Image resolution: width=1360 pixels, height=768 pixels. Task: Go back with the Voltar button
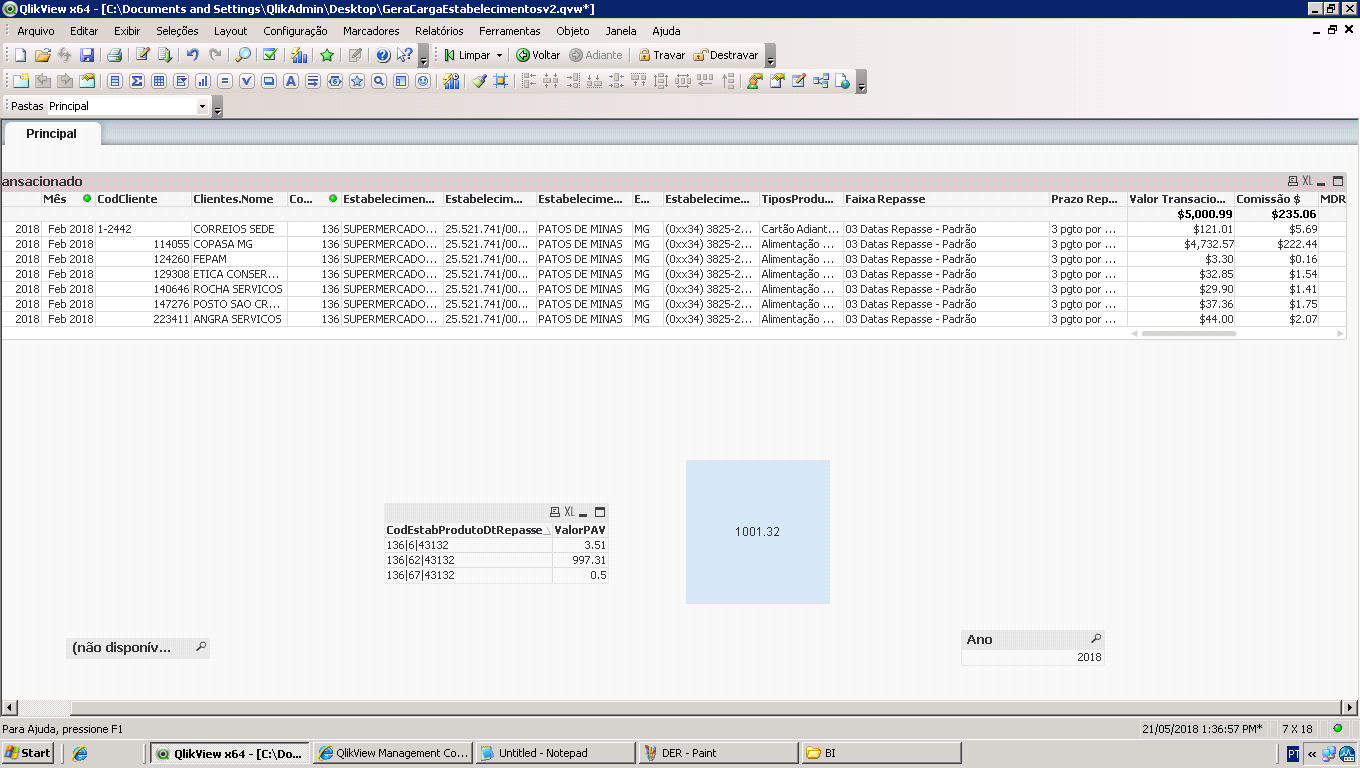point(538,55)
